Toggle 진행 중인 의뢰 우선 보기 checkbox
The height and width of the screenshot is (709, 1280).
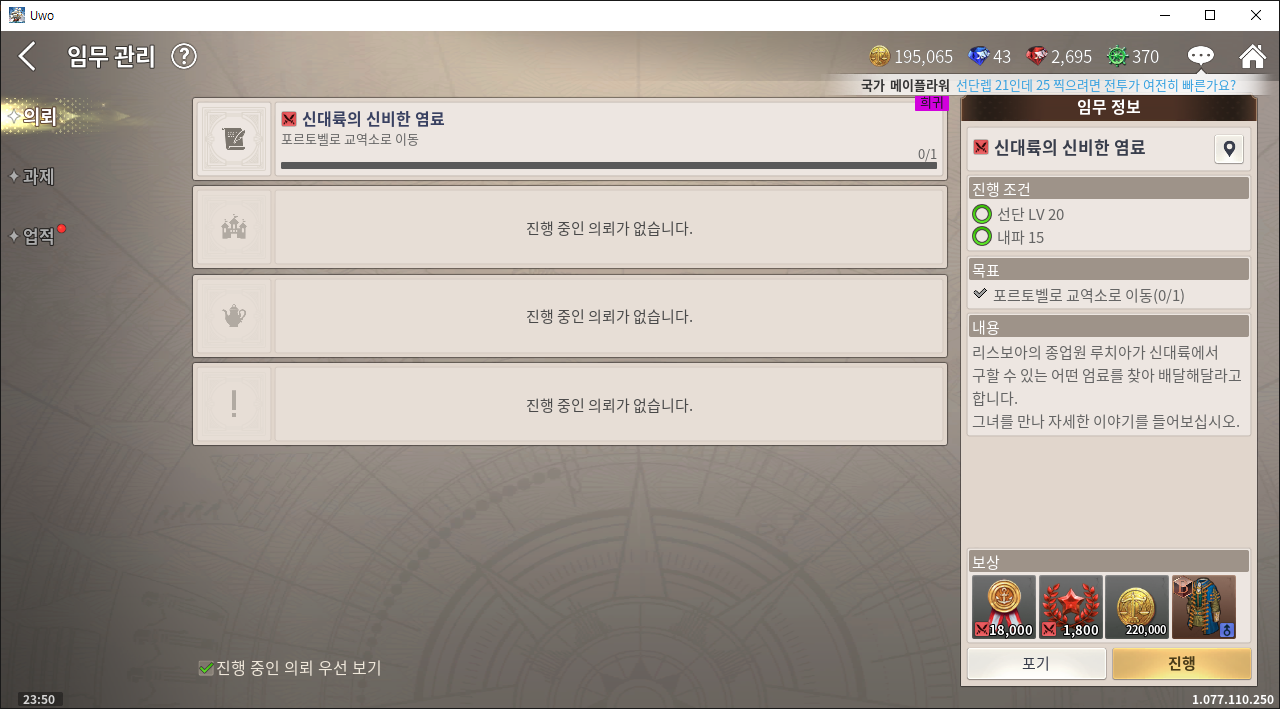pos(206,668)
